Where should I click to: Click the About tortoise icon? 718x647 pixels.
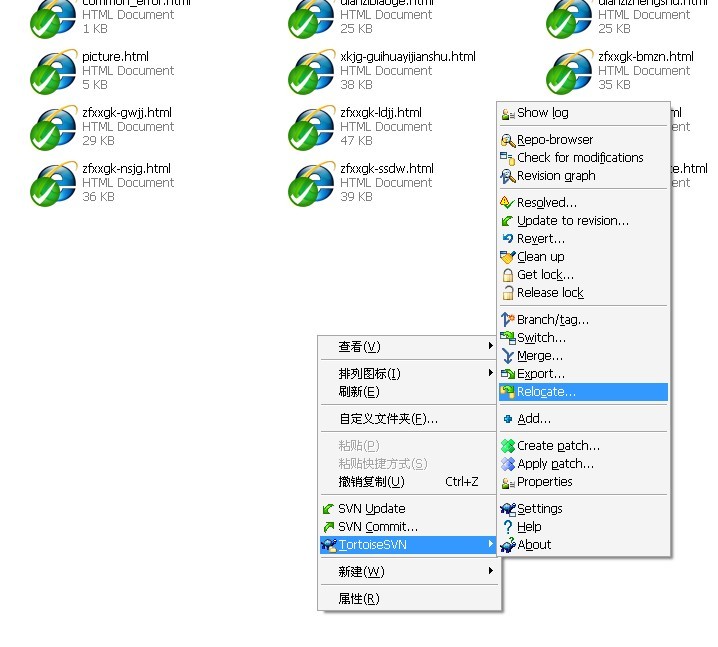(508, 545)
